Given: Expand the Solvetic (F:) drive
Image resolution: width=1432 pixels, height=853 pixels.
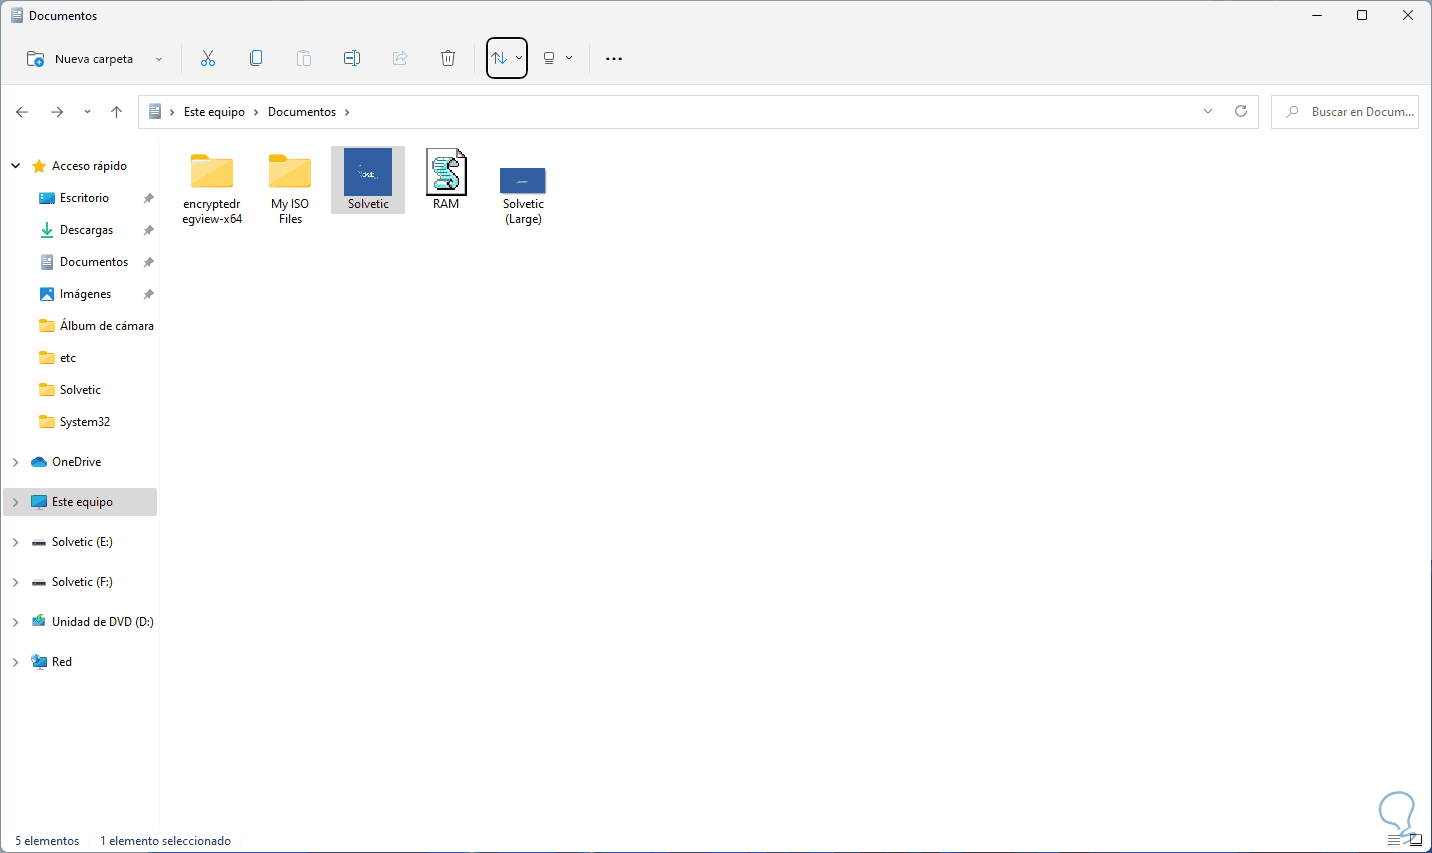Looking at the screenshot, I should 15,582.
